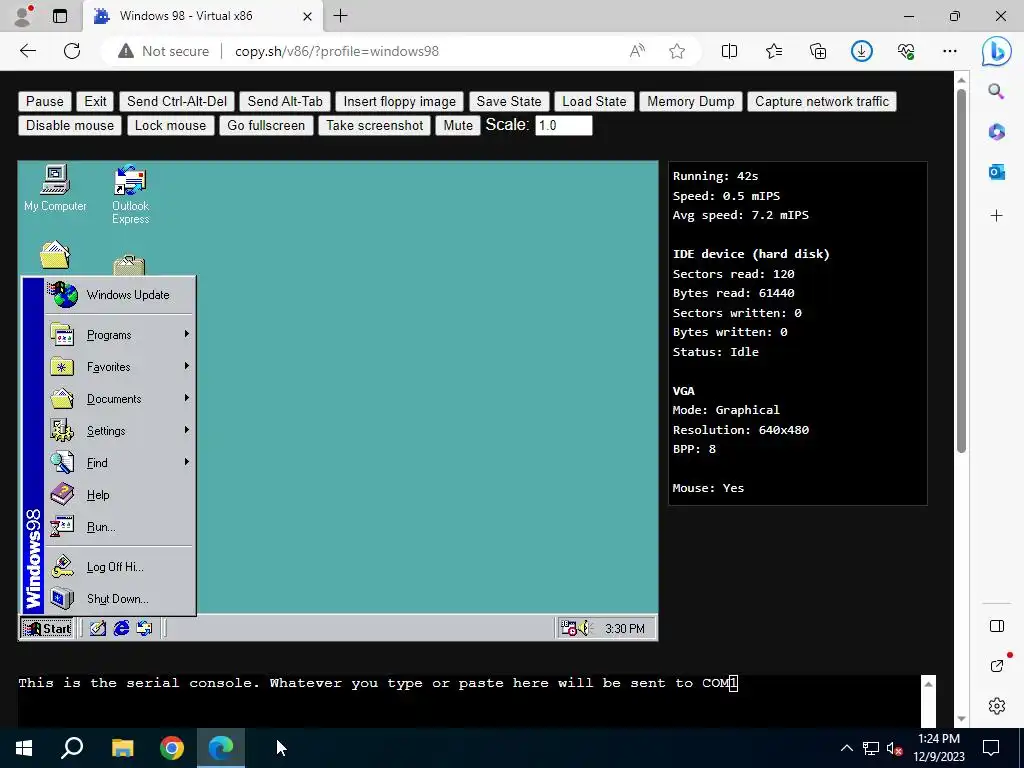Click the 3:30 PM tray clock
This screenshot has height=768, width=1024.
pyautogui.click(x=624, y=629)
